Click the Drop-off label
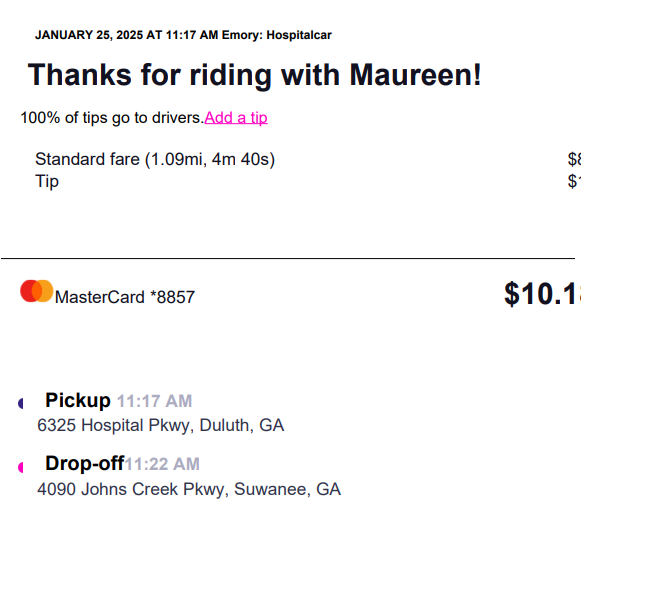Screen dimensions: 652x607 [84, 464]
